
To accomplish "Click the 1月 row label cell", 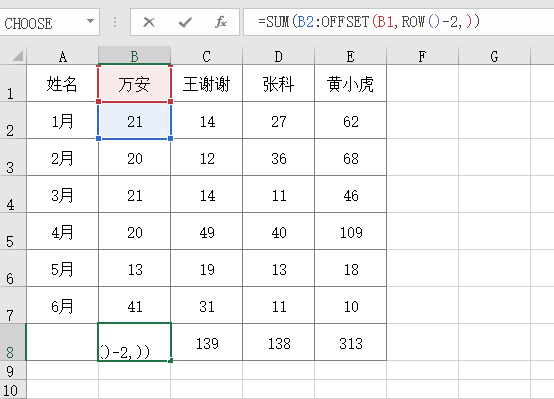I will (x=63, y=121).
